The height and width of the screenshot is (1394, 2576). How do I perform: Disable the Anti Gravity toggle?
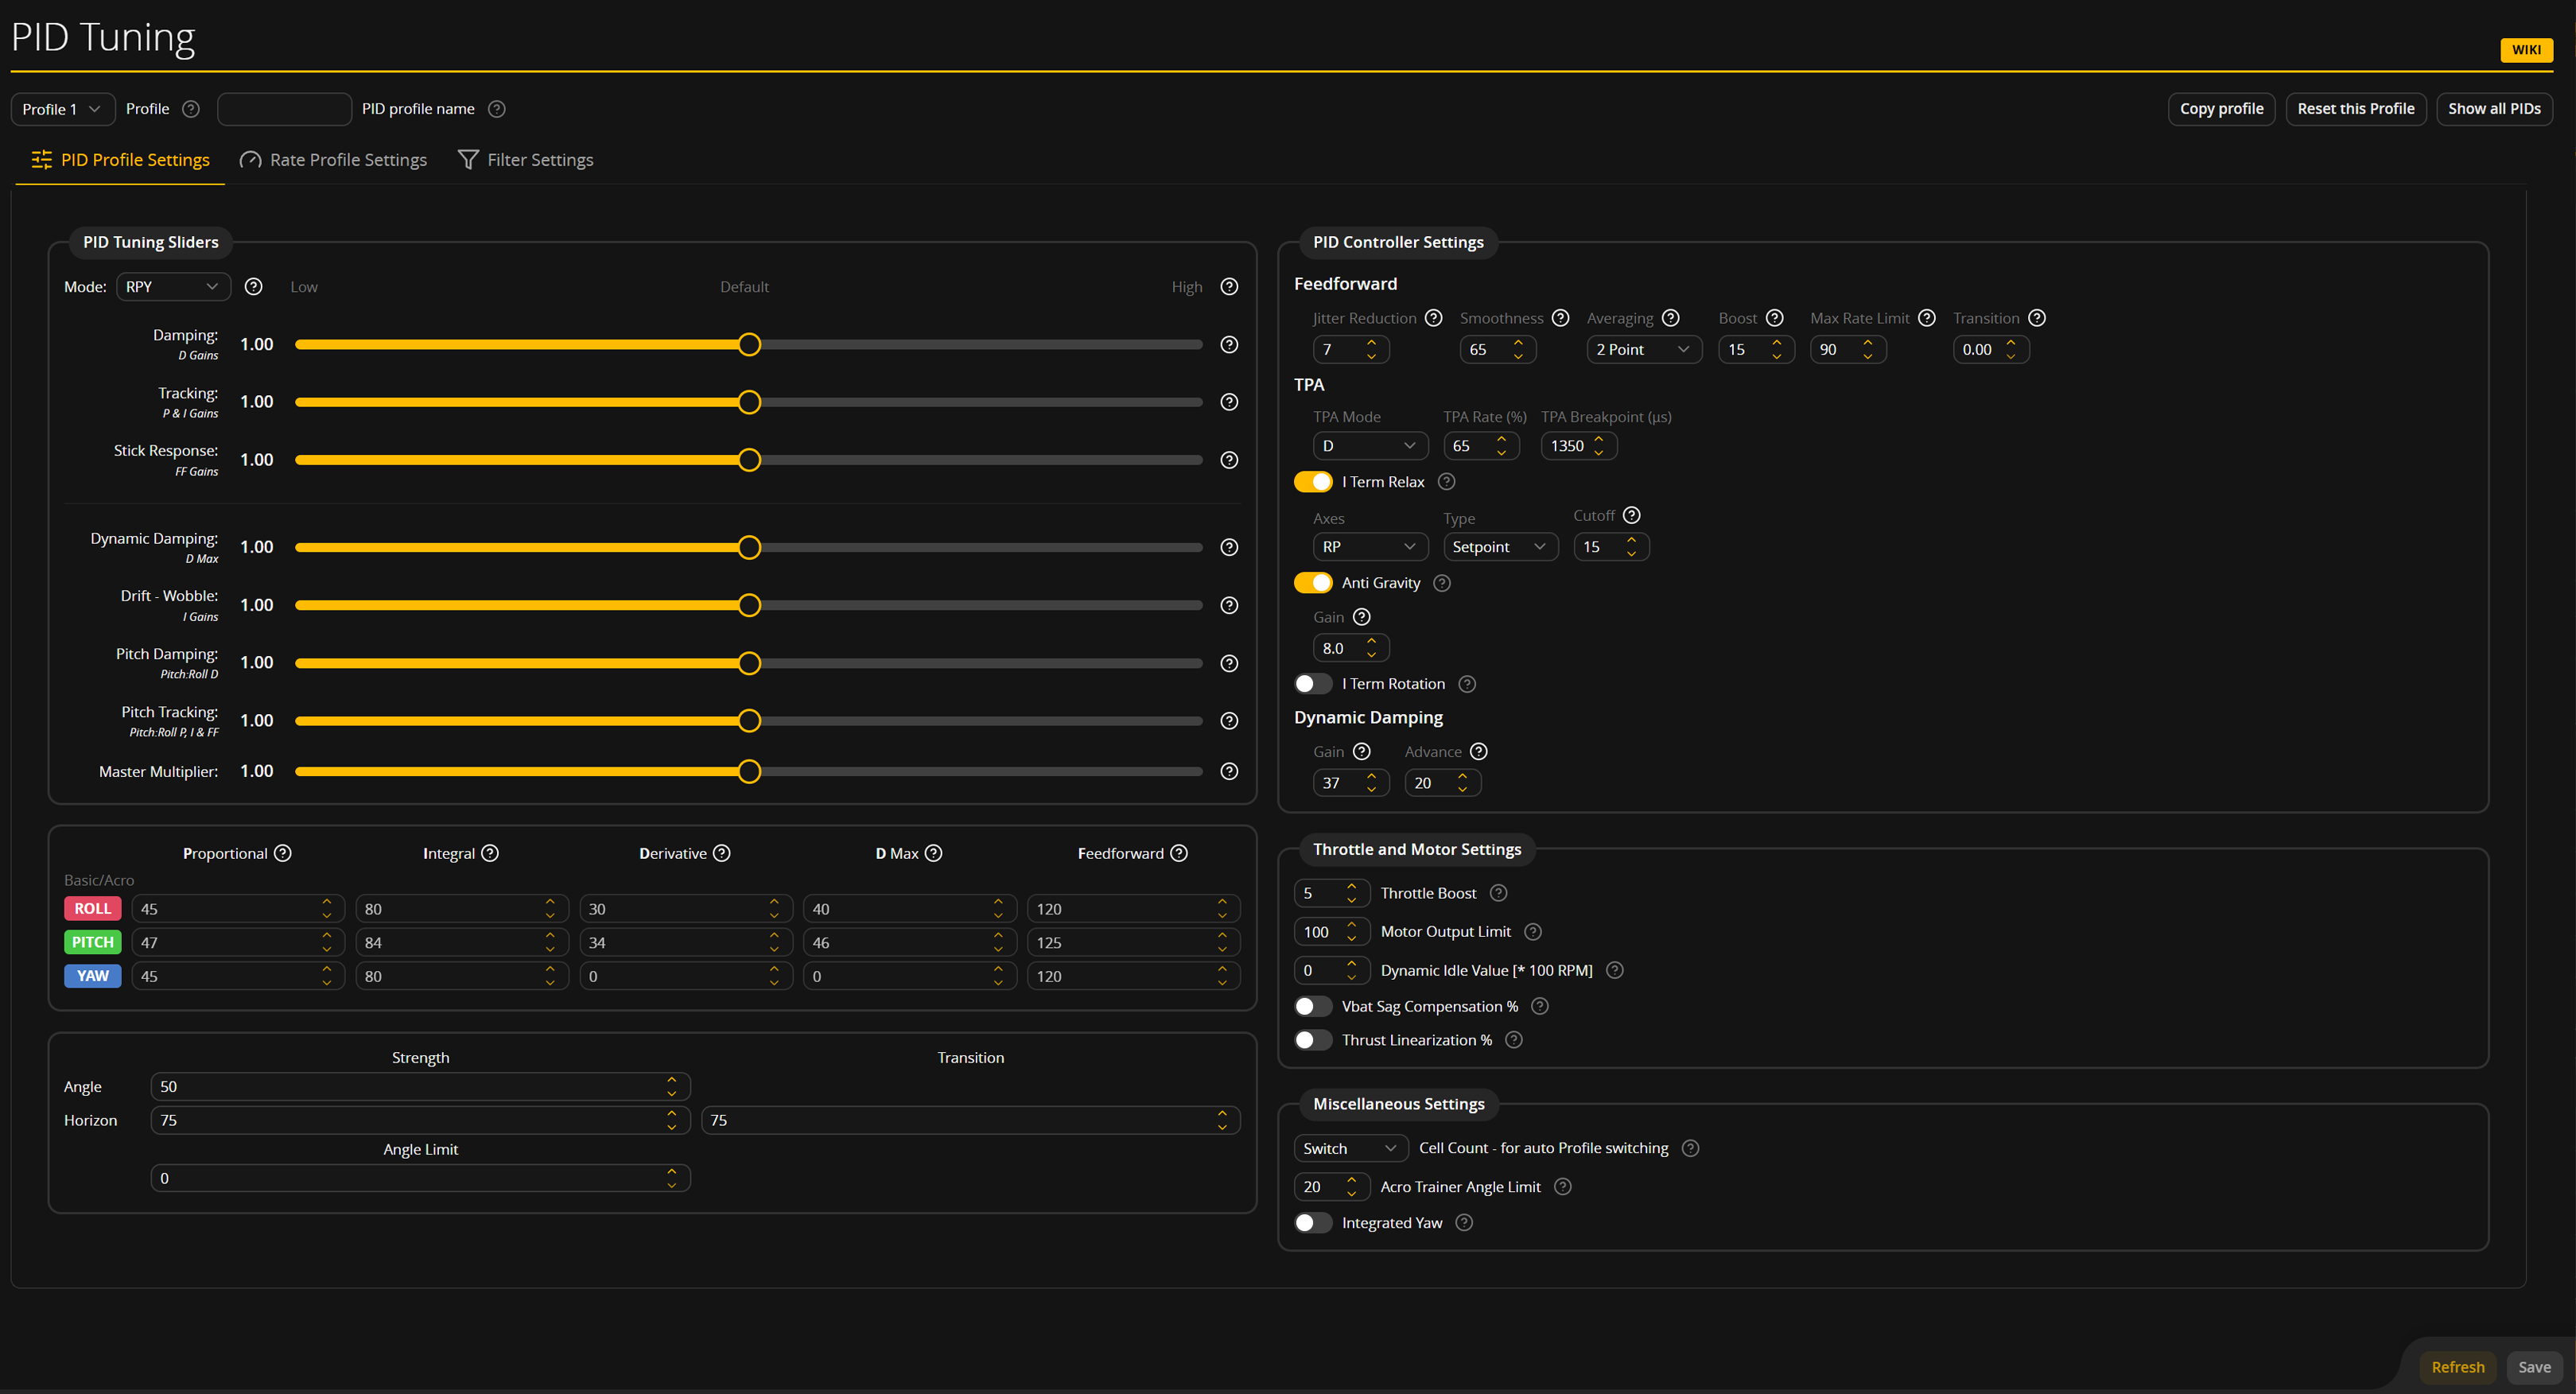1313,583
